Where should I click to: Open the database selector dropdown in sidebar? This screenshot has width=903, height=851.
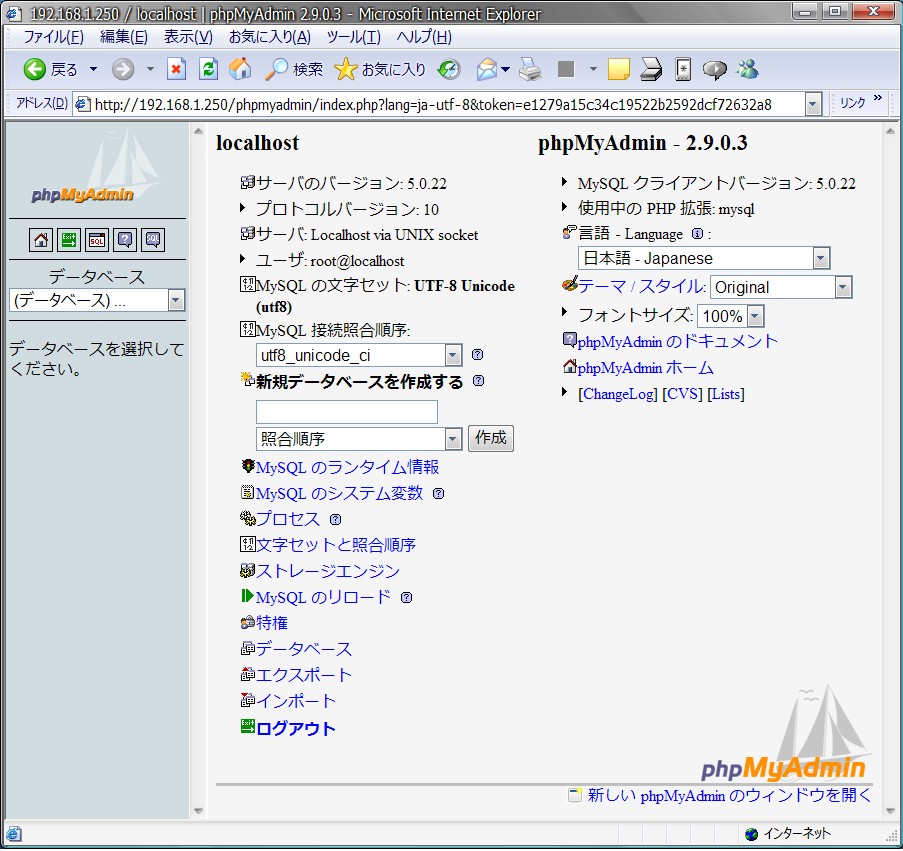(176, 301)
